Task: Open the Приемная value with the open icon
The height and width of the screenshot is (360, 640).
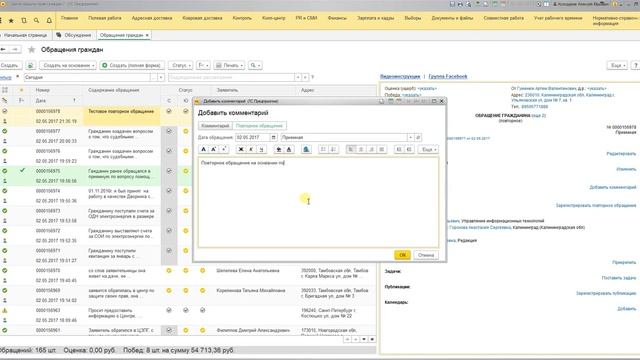Action: (x=418, y=138)
